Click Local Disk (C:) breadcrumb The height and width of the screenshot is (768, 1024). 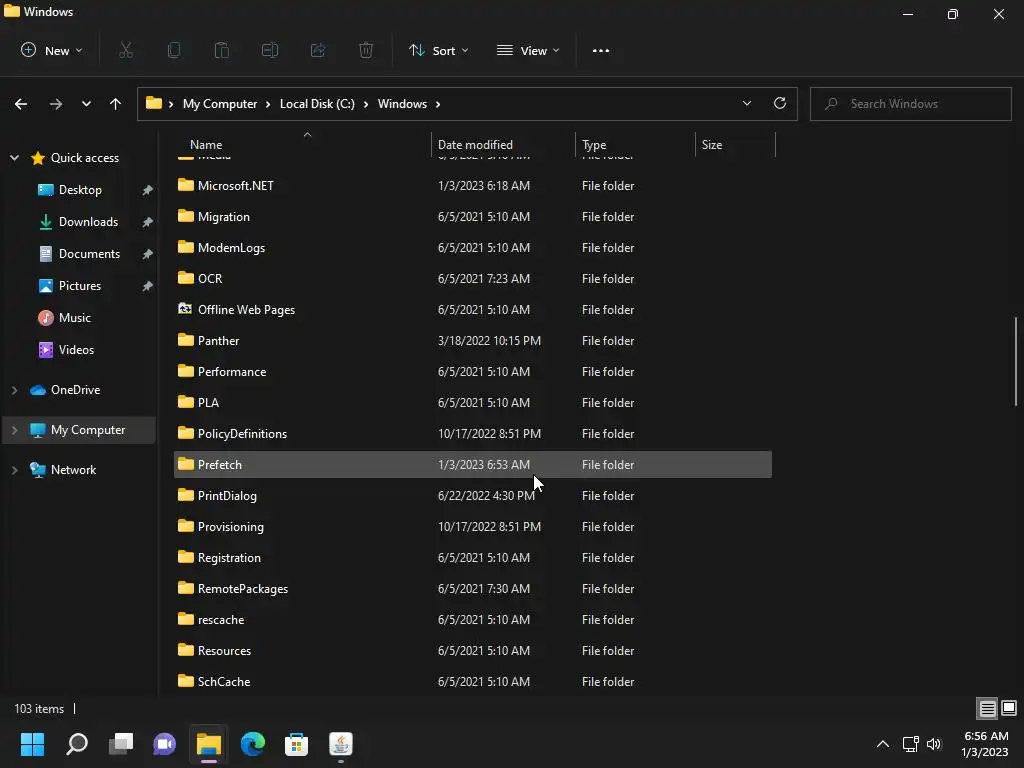coord(317,104)
